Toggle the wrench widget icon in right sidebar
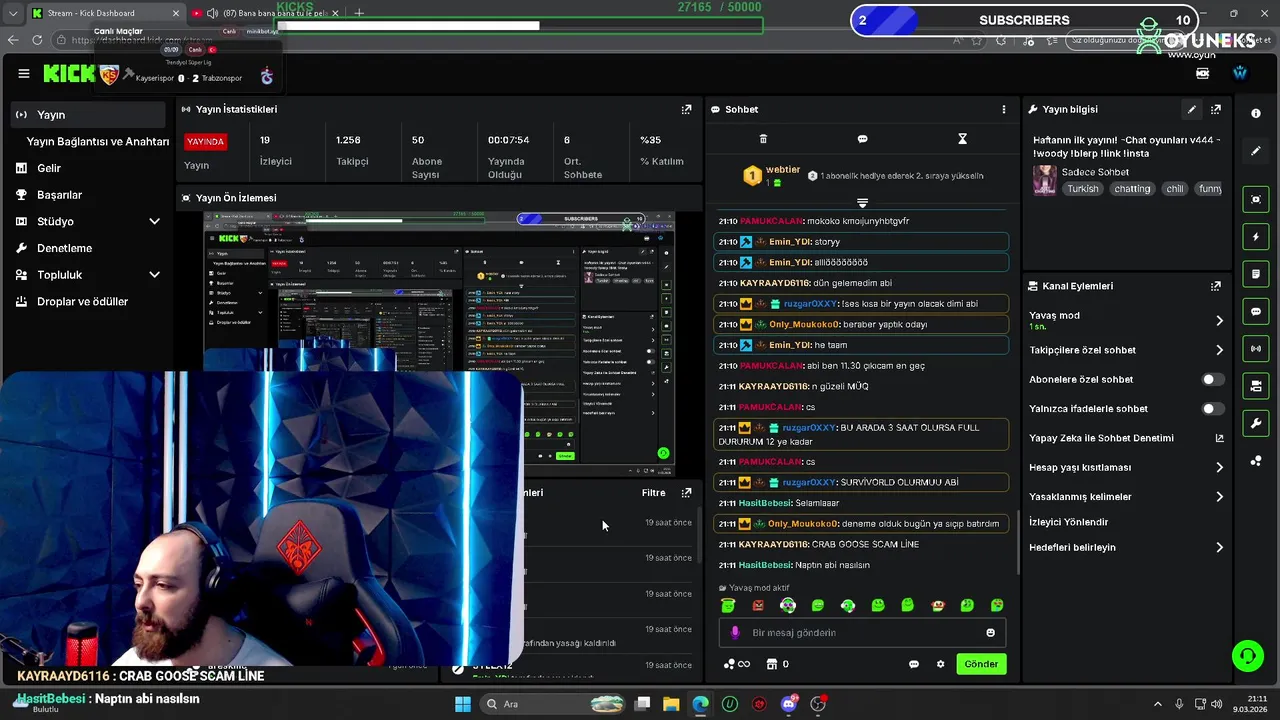Screen dimensions: 1280x720 (1256, 423)
